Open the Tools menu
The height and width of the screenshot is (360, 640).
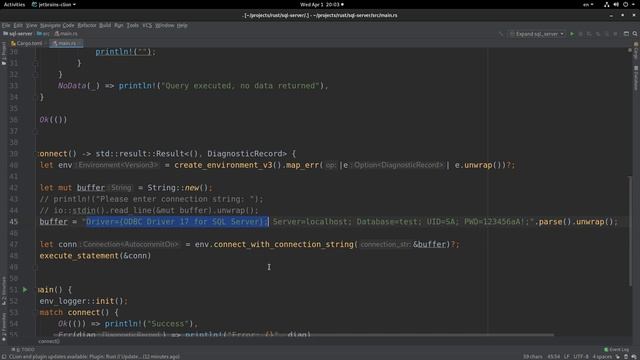coord(132,25)
